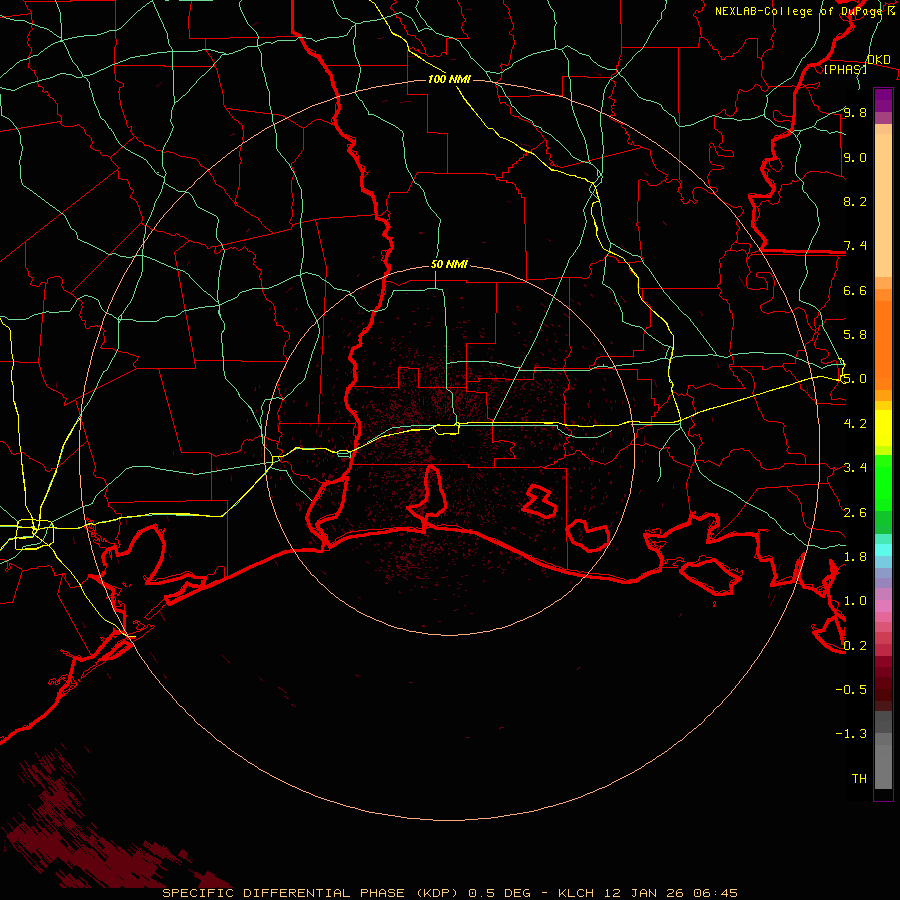Click the light peach band of the color scale
The width and height of the screenshot is (900, 900).
pyautogui.click(x=883, y=205)
